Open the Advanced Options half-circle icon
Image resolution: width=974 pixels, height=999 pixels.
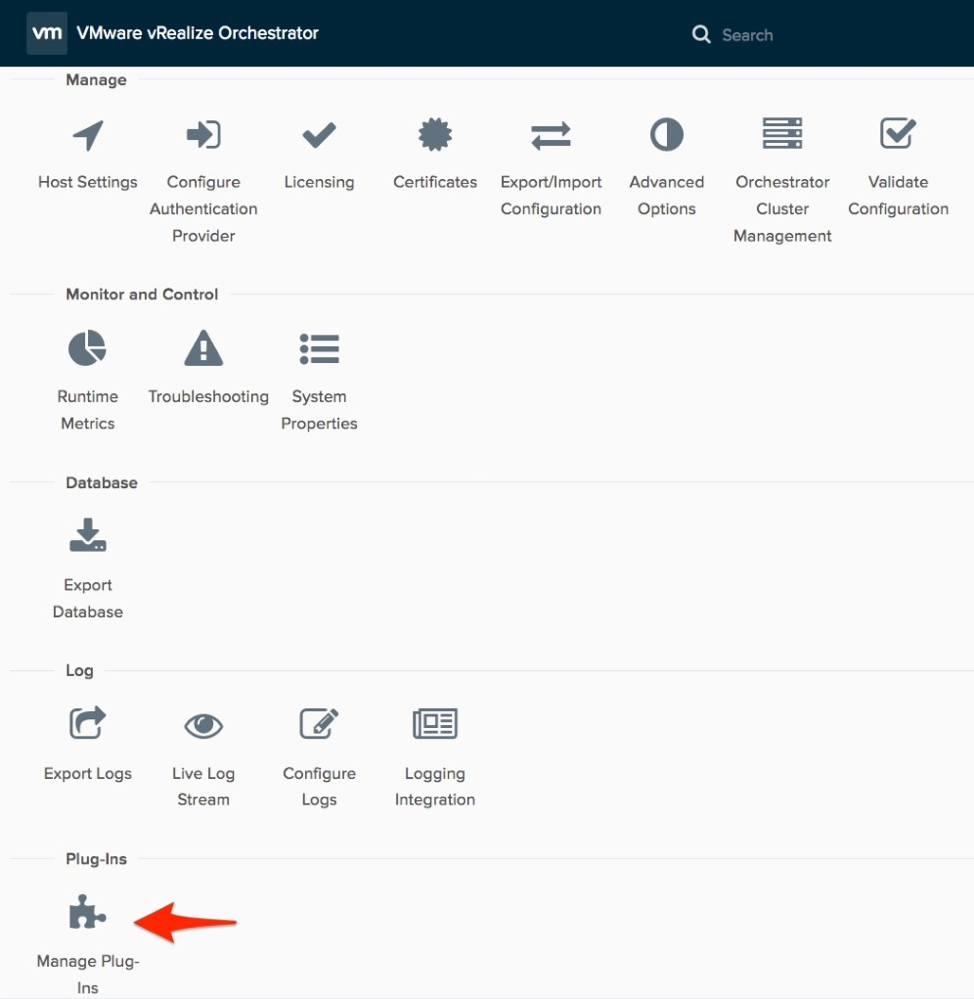click(666, 135)
